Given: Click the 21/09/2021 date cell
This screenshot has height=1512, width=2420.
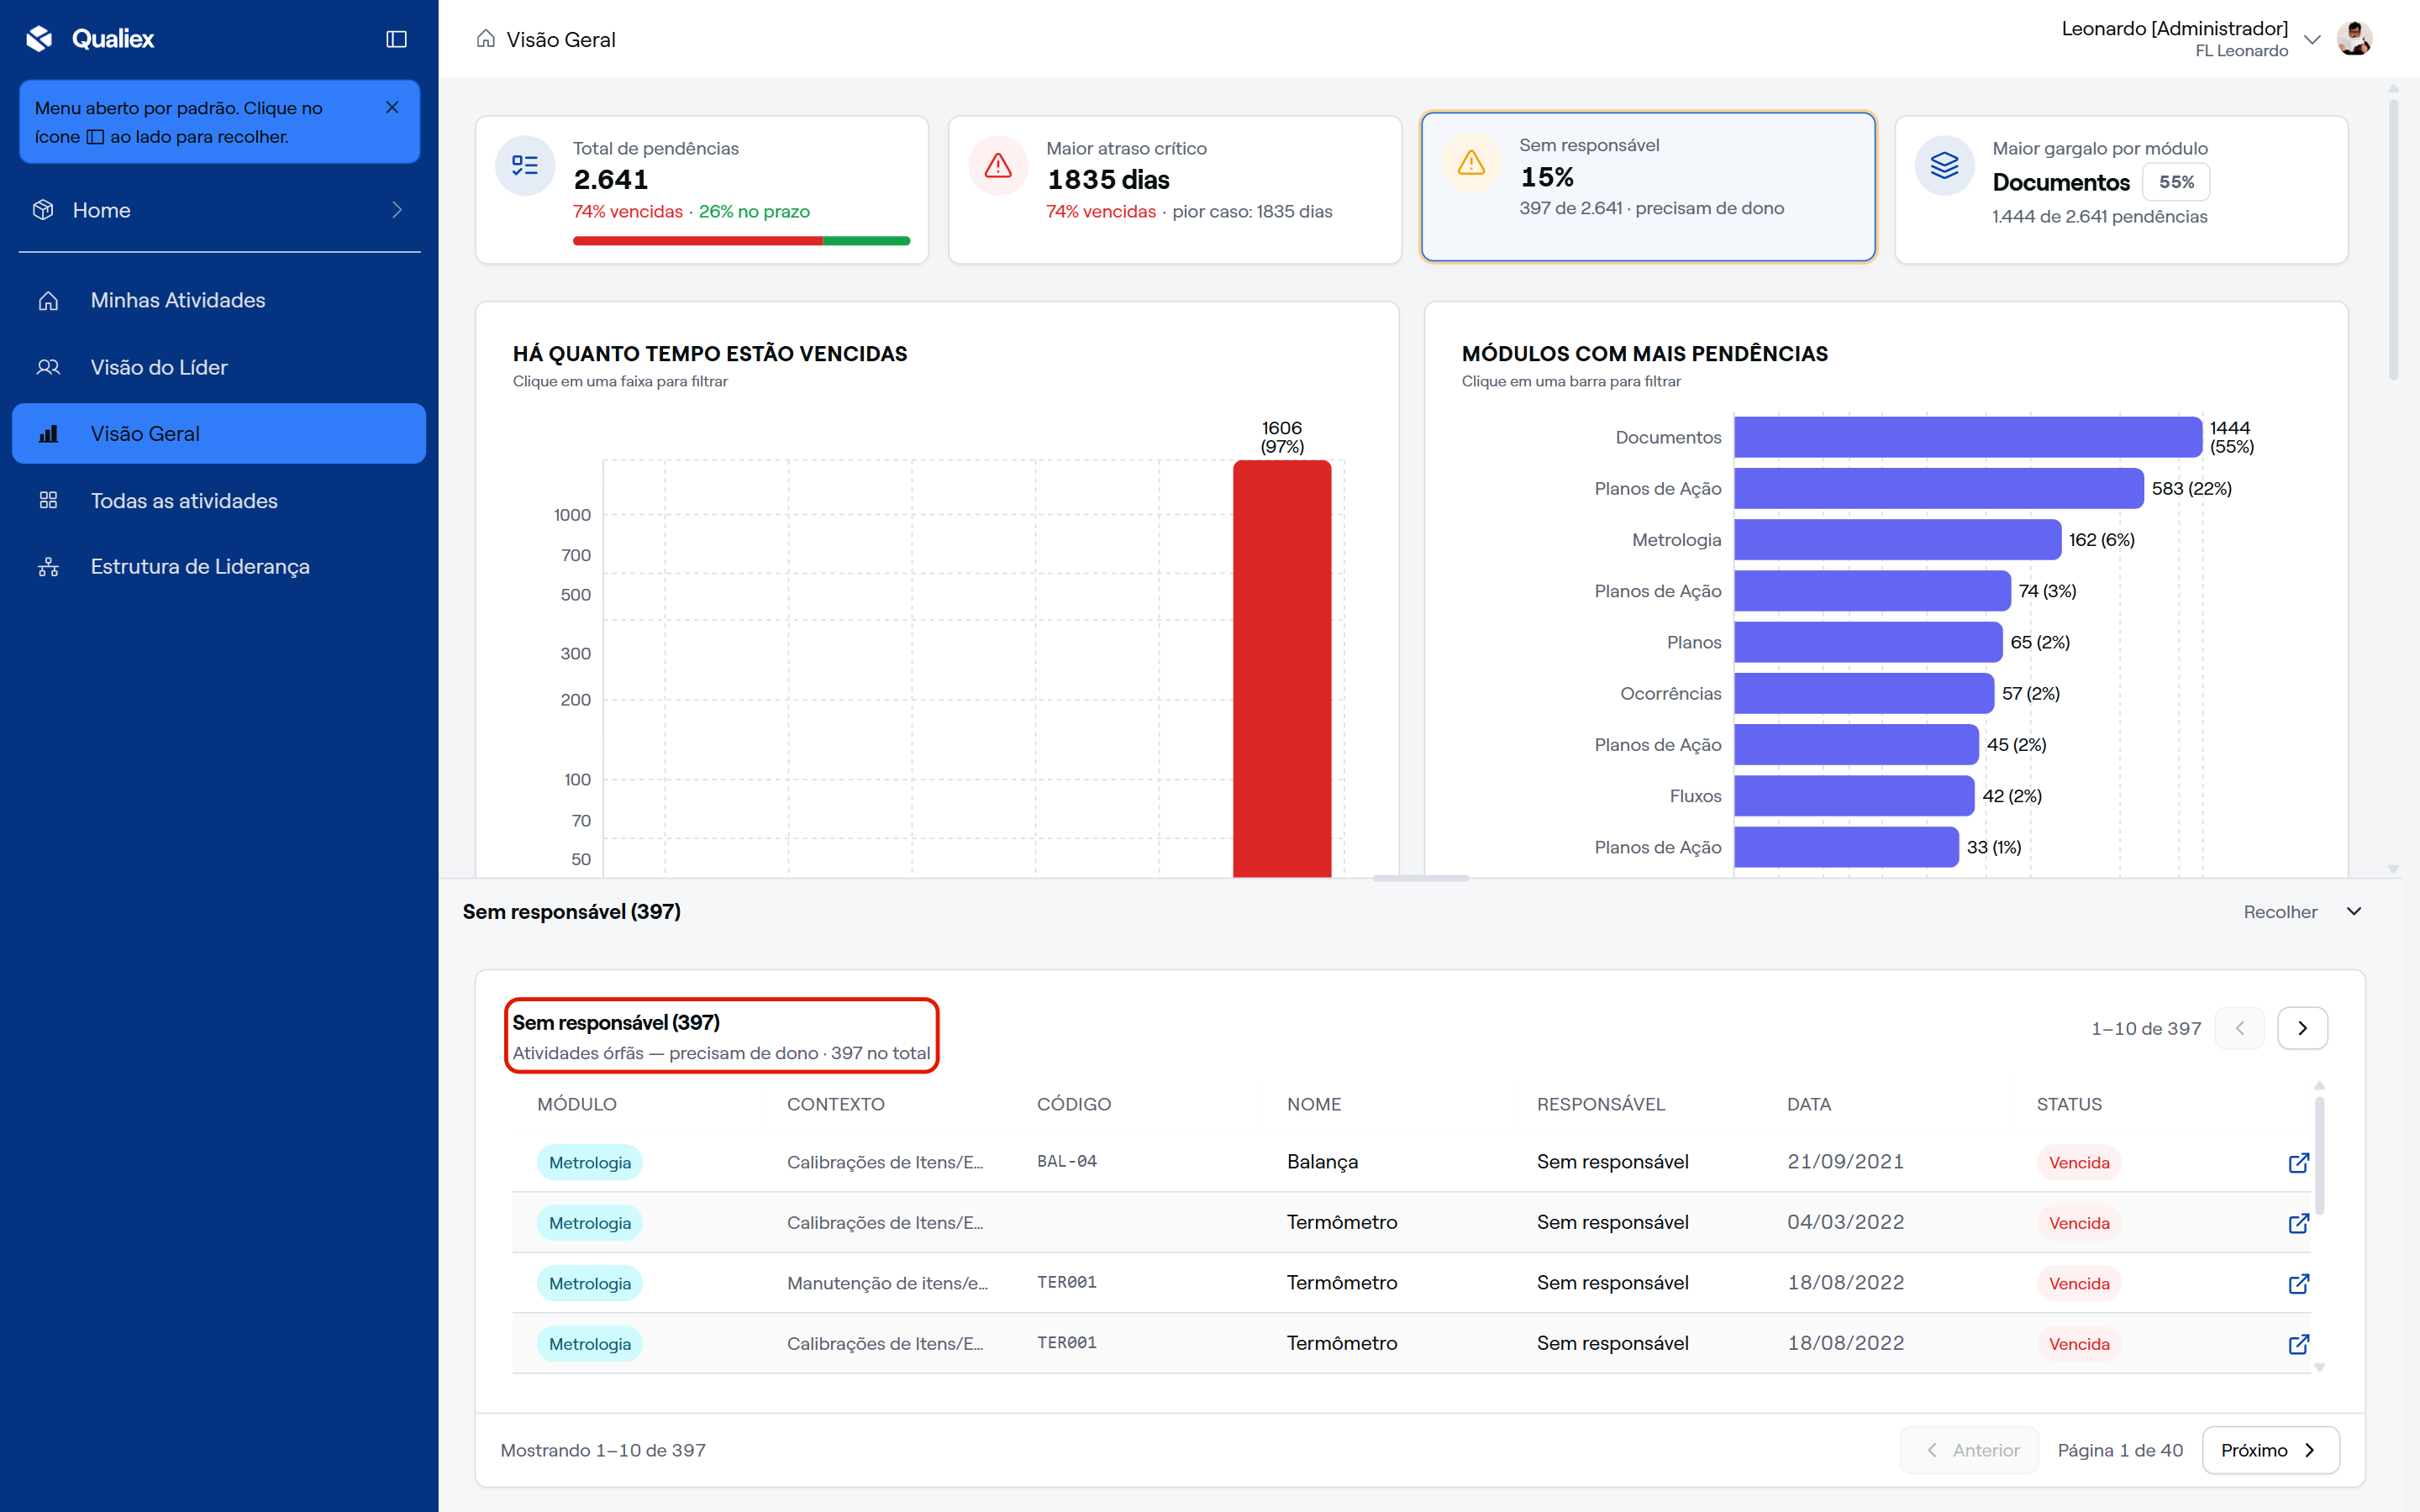Looking at the screenshot, I should point(1845,1161).
